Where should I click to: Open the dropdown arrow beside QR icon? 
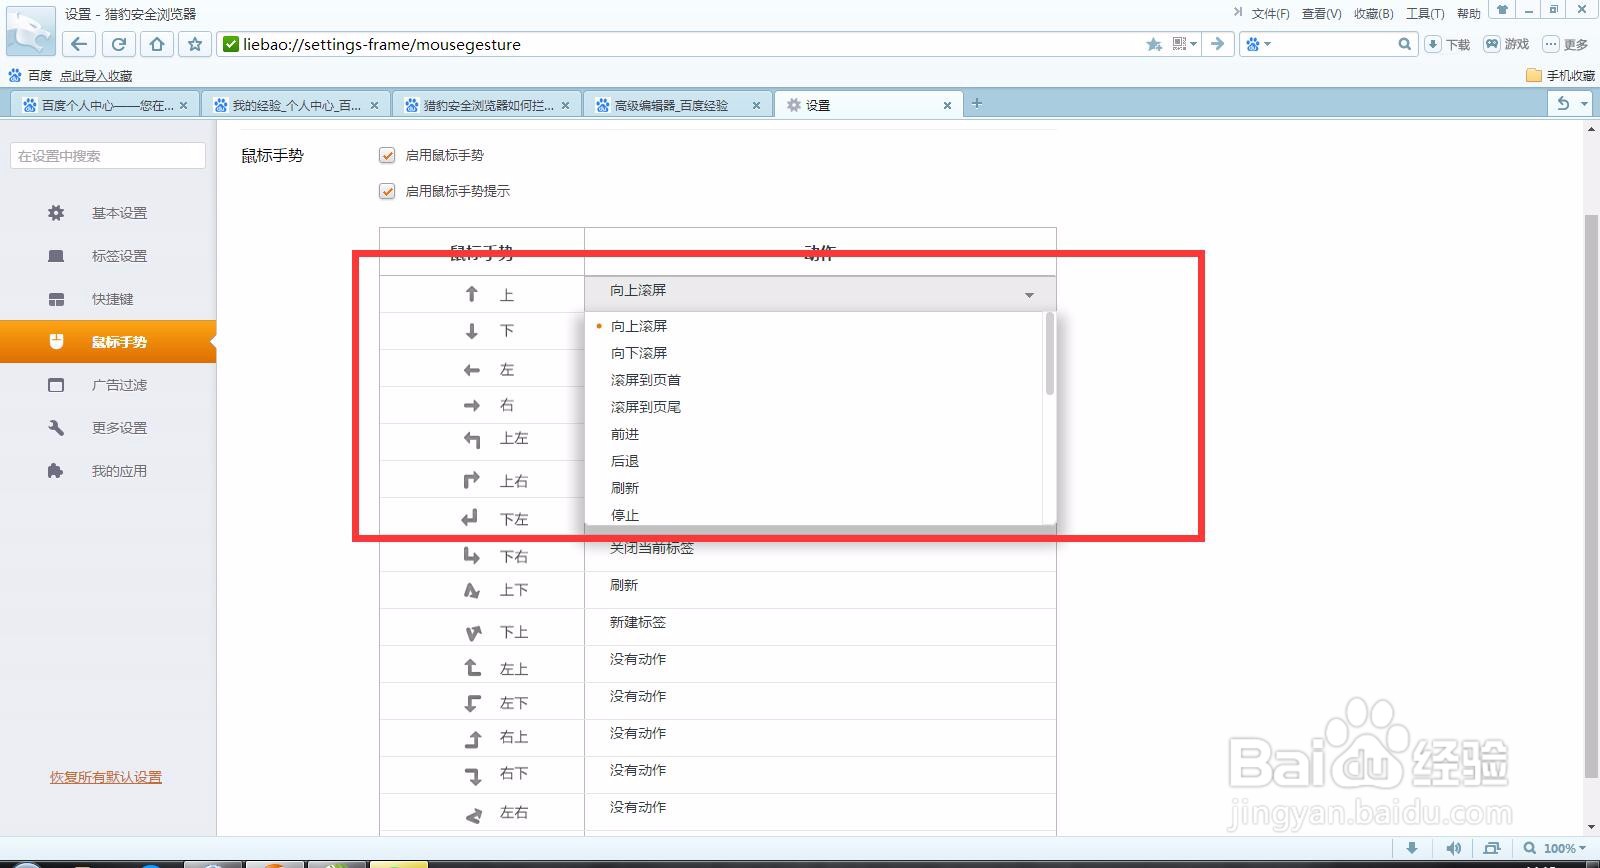coord(1194,44)
